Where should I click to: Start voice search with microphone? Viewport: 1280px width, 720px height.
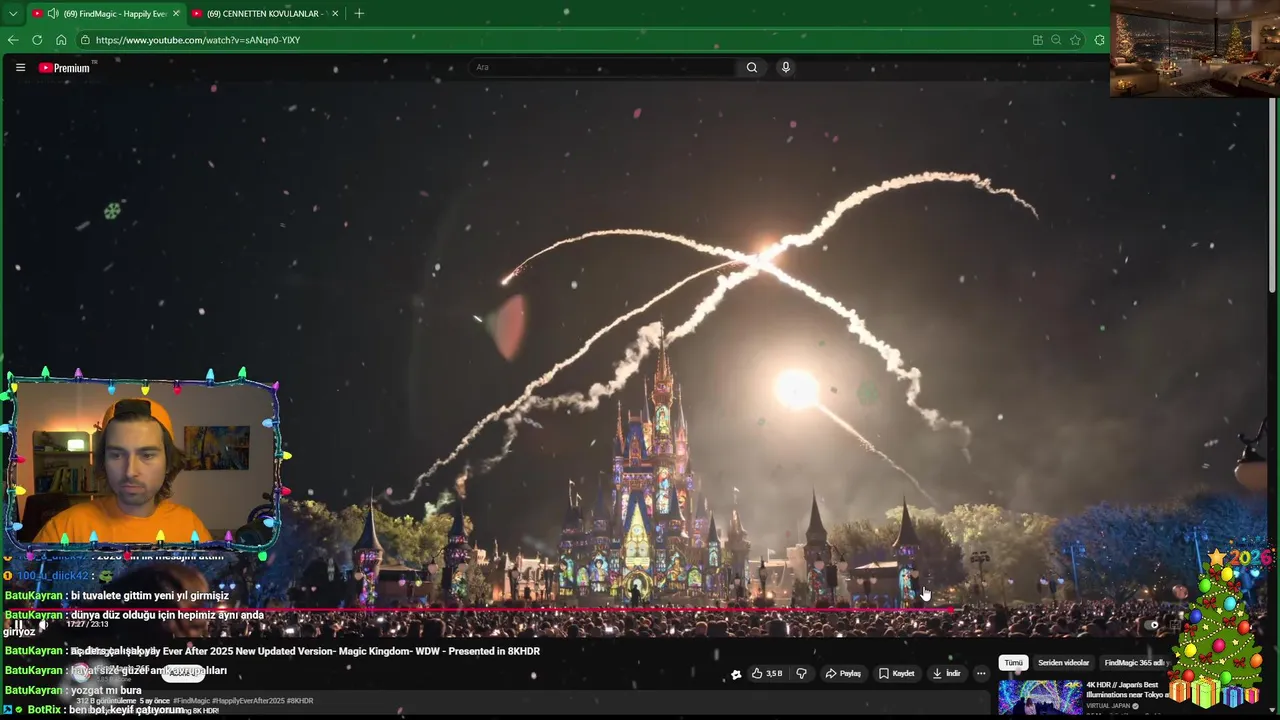[786, 67]
